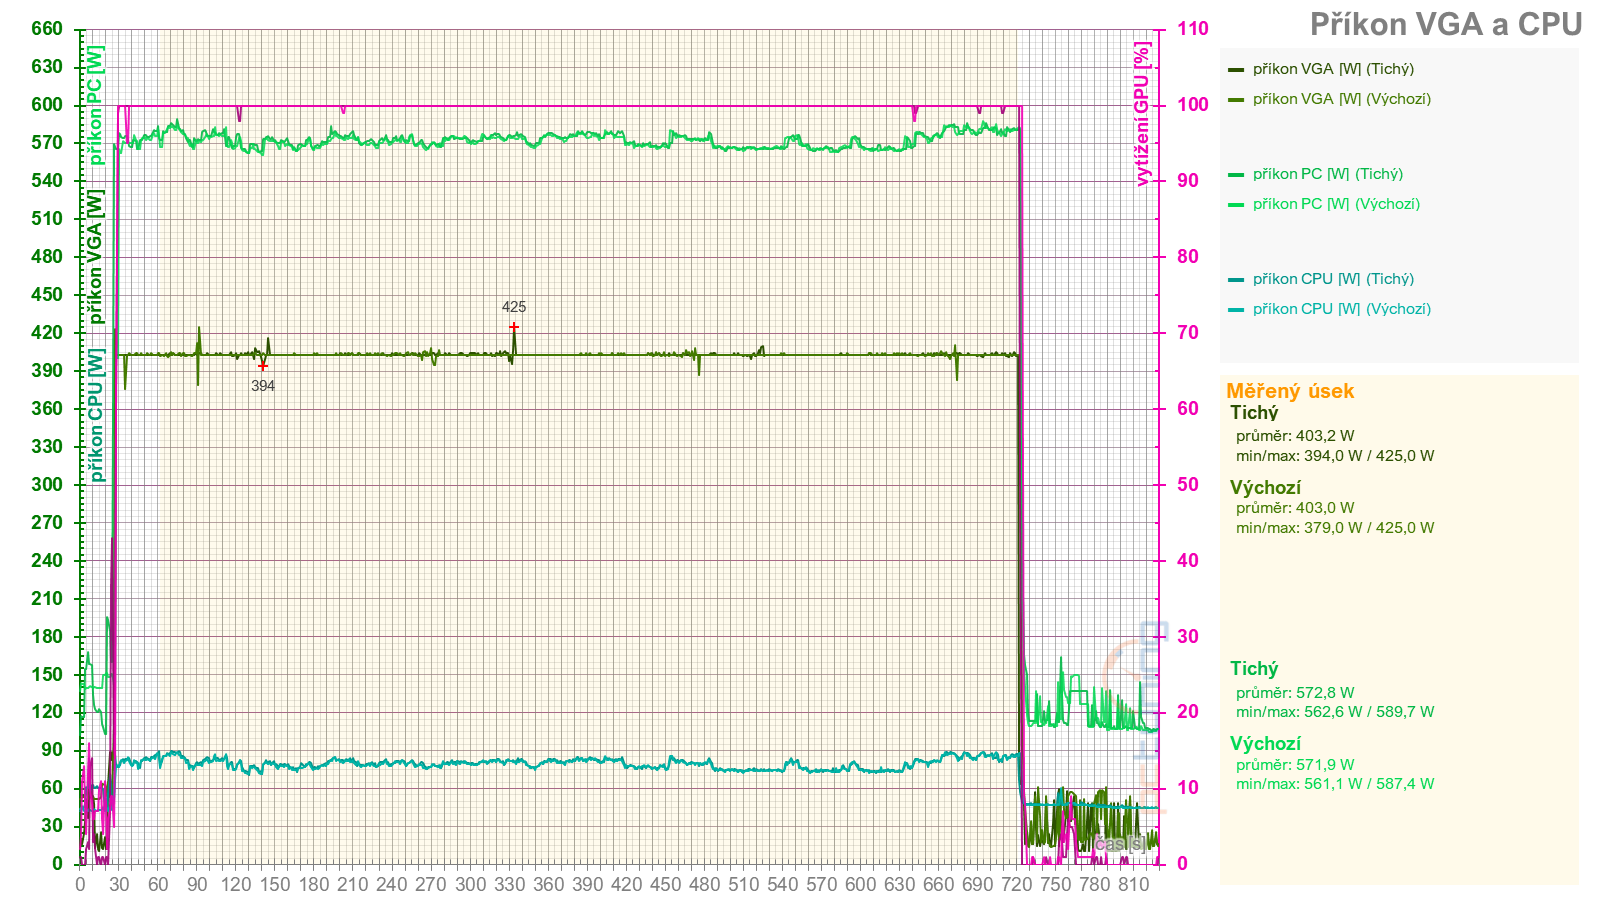The image size is (1599, 897).
Task: Click the příkon PC [W] axis label
Action: tap(95, 105)
